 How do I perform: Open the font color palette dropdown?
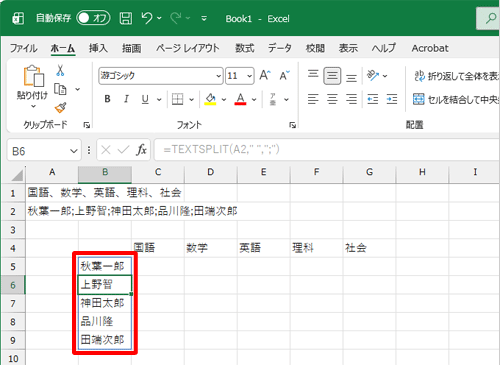click(254, 99)
